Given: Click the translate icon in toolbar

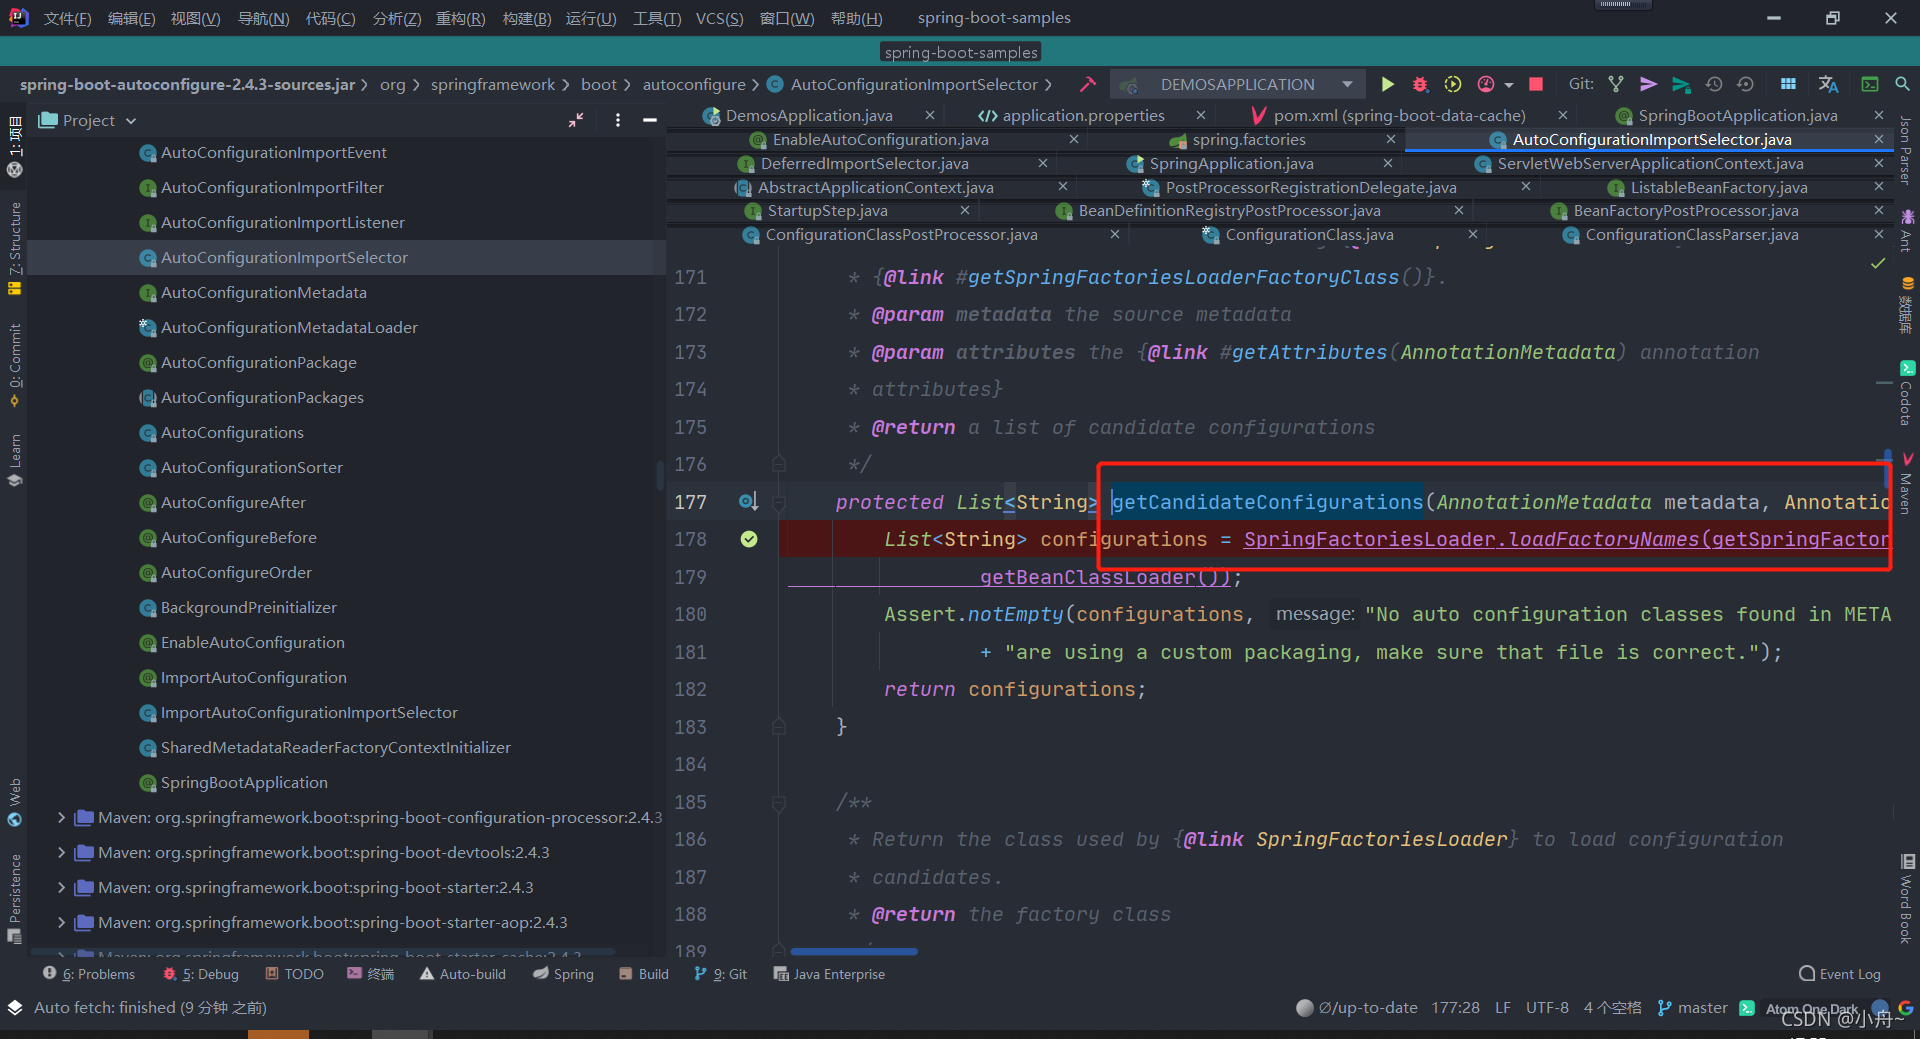Looking at the screenshot, I should 1828,84.
